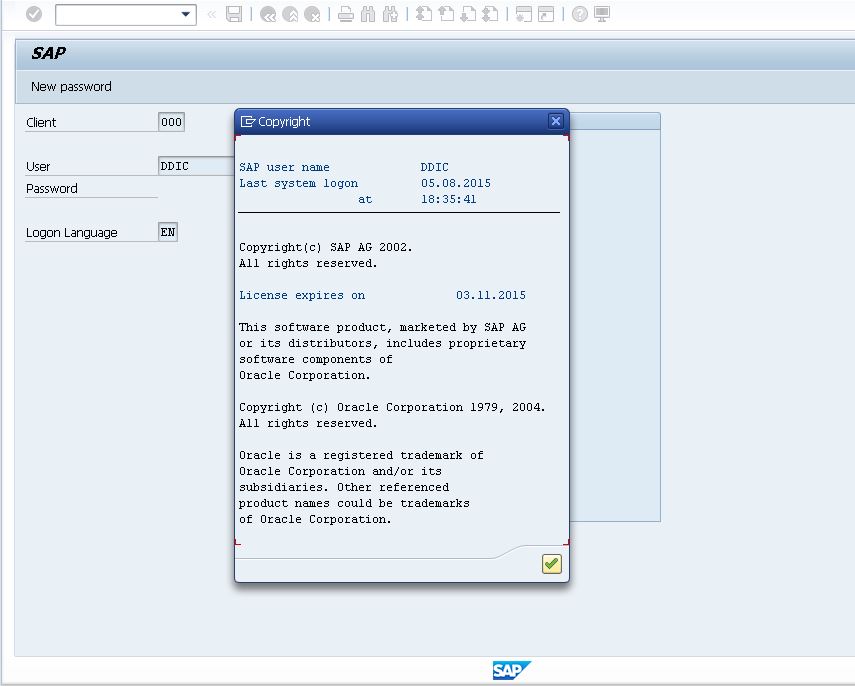Close the Copyright dialog with X
This screenshot has width=855, height=686.
556,121
